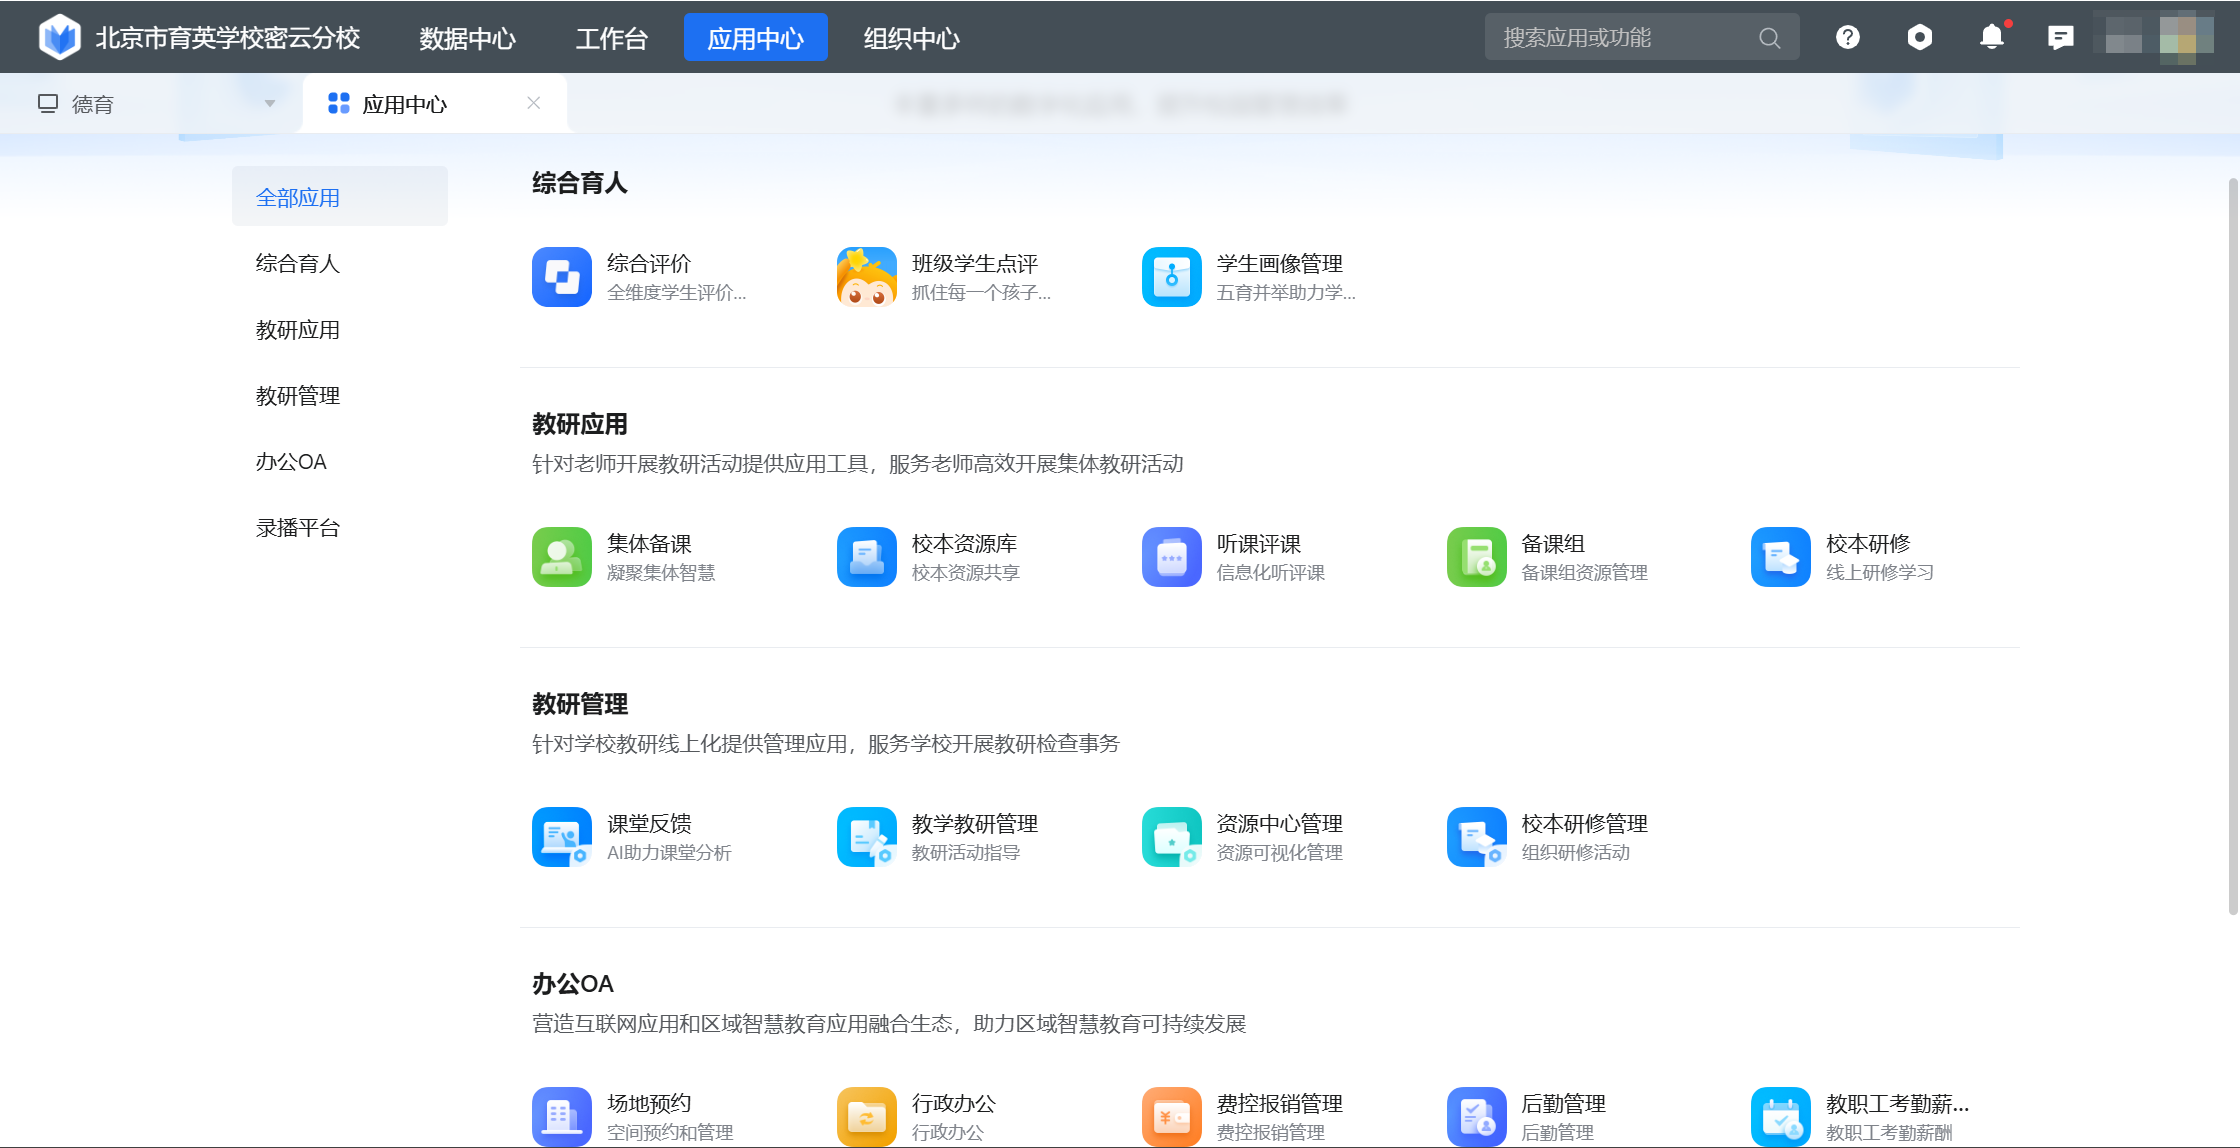
Task: Launch the 校本资源库 icon
Action: click(867, 557)
